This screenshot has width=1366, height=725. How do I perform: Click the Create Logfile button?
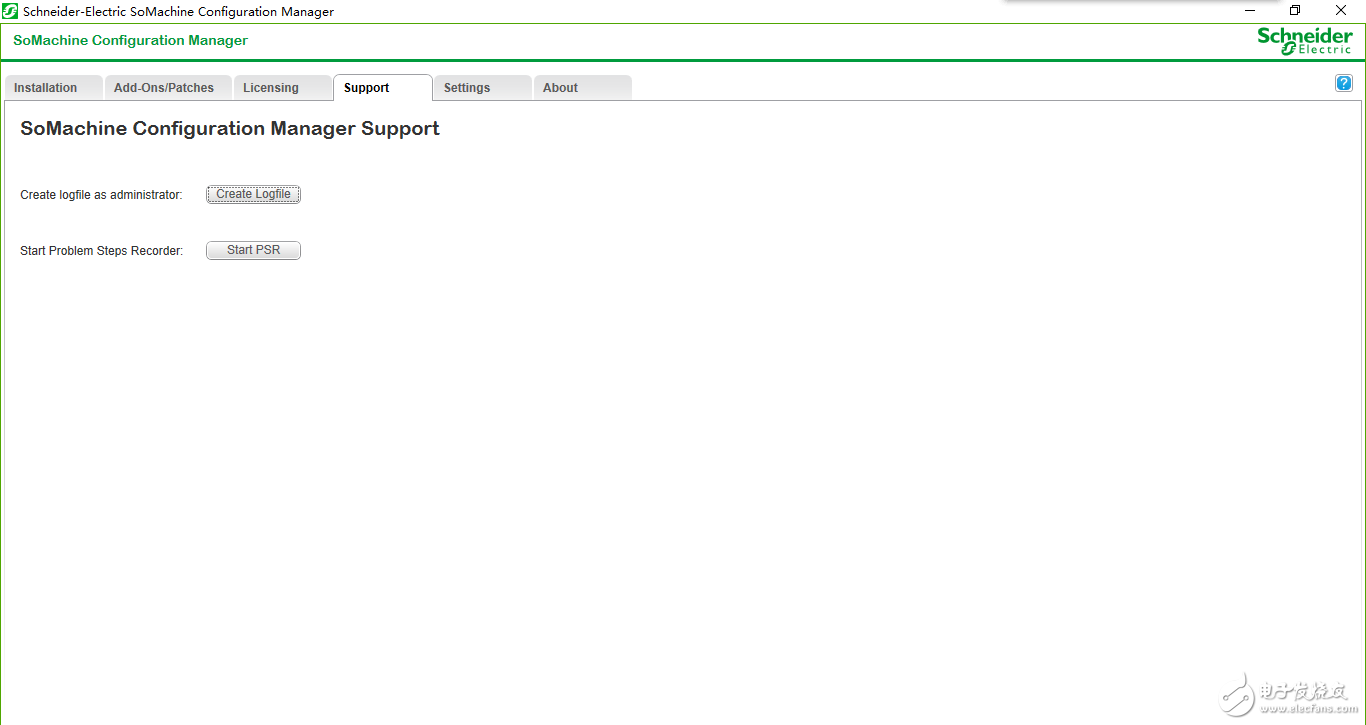[253, 194]
